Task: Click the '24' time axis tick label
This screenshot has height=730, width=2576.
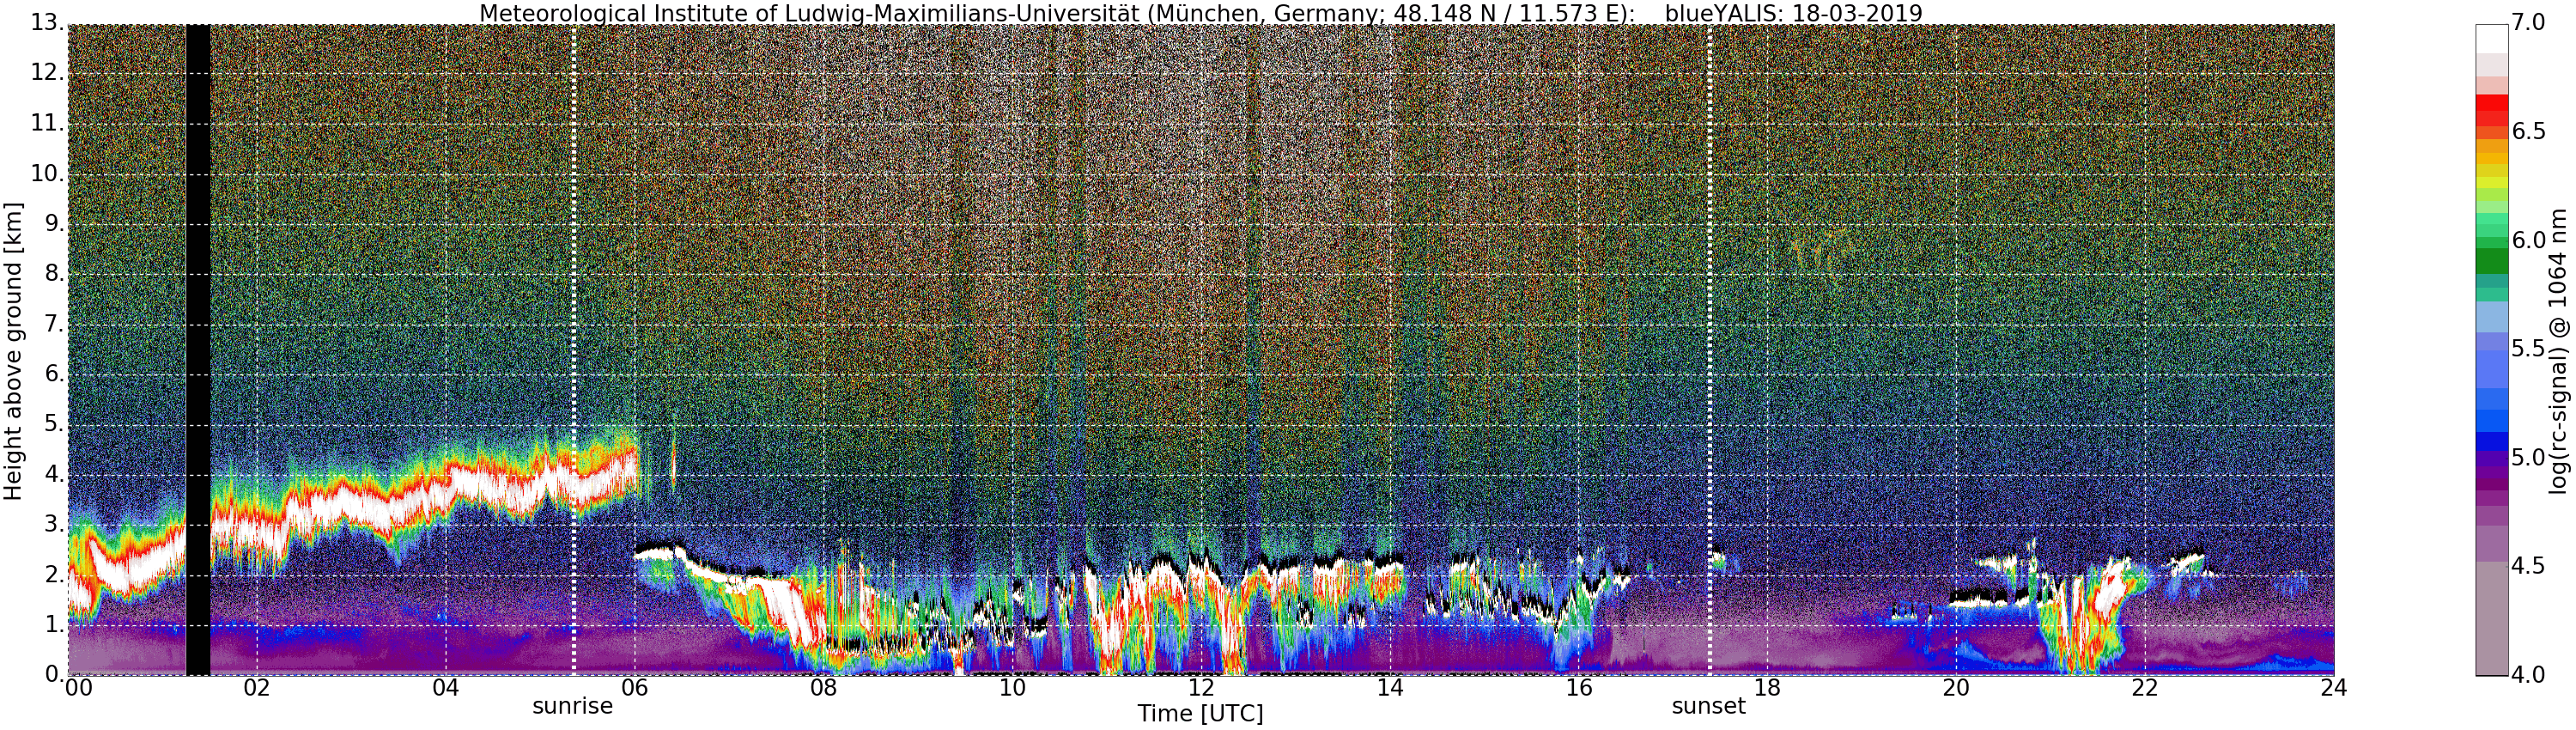Action: click(2334, 688)
